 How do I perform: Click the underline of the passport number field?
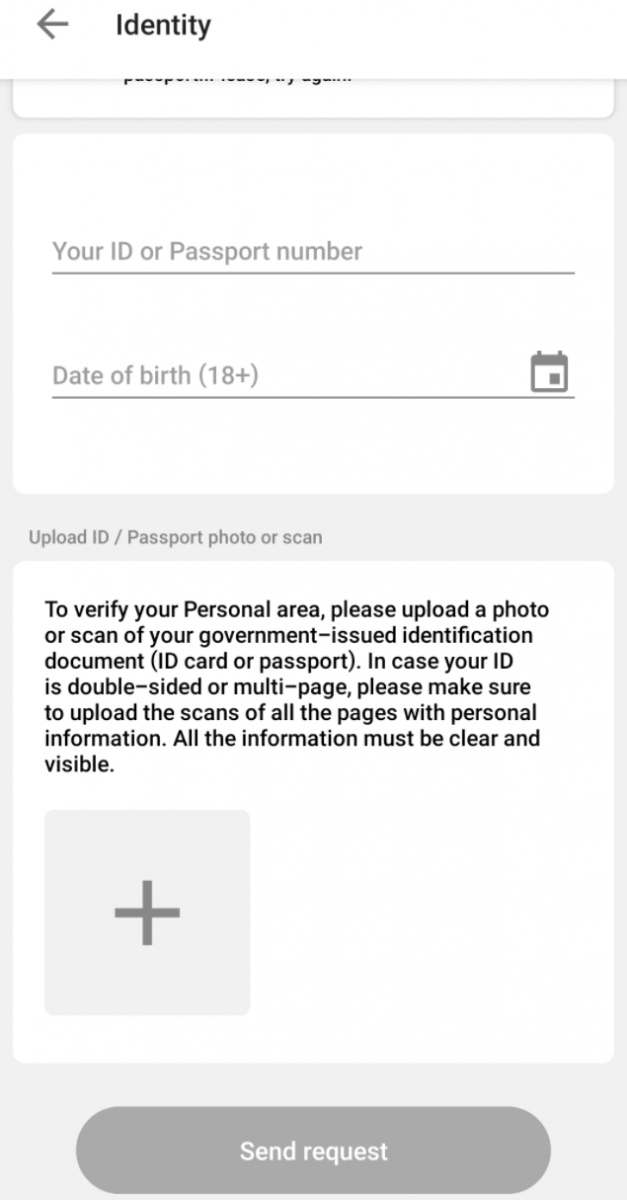click(x=313, y=272)
